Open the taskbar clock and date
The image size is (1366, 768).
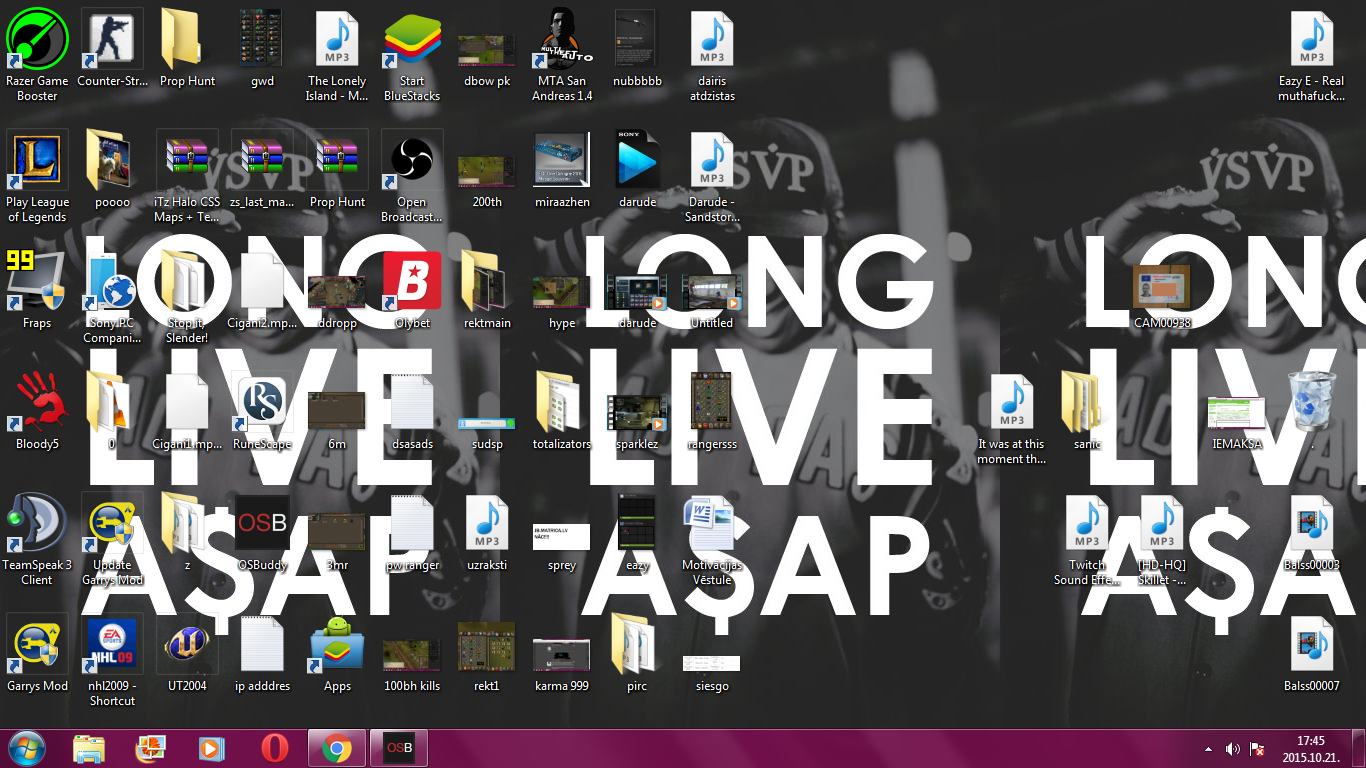[1311, 749]
